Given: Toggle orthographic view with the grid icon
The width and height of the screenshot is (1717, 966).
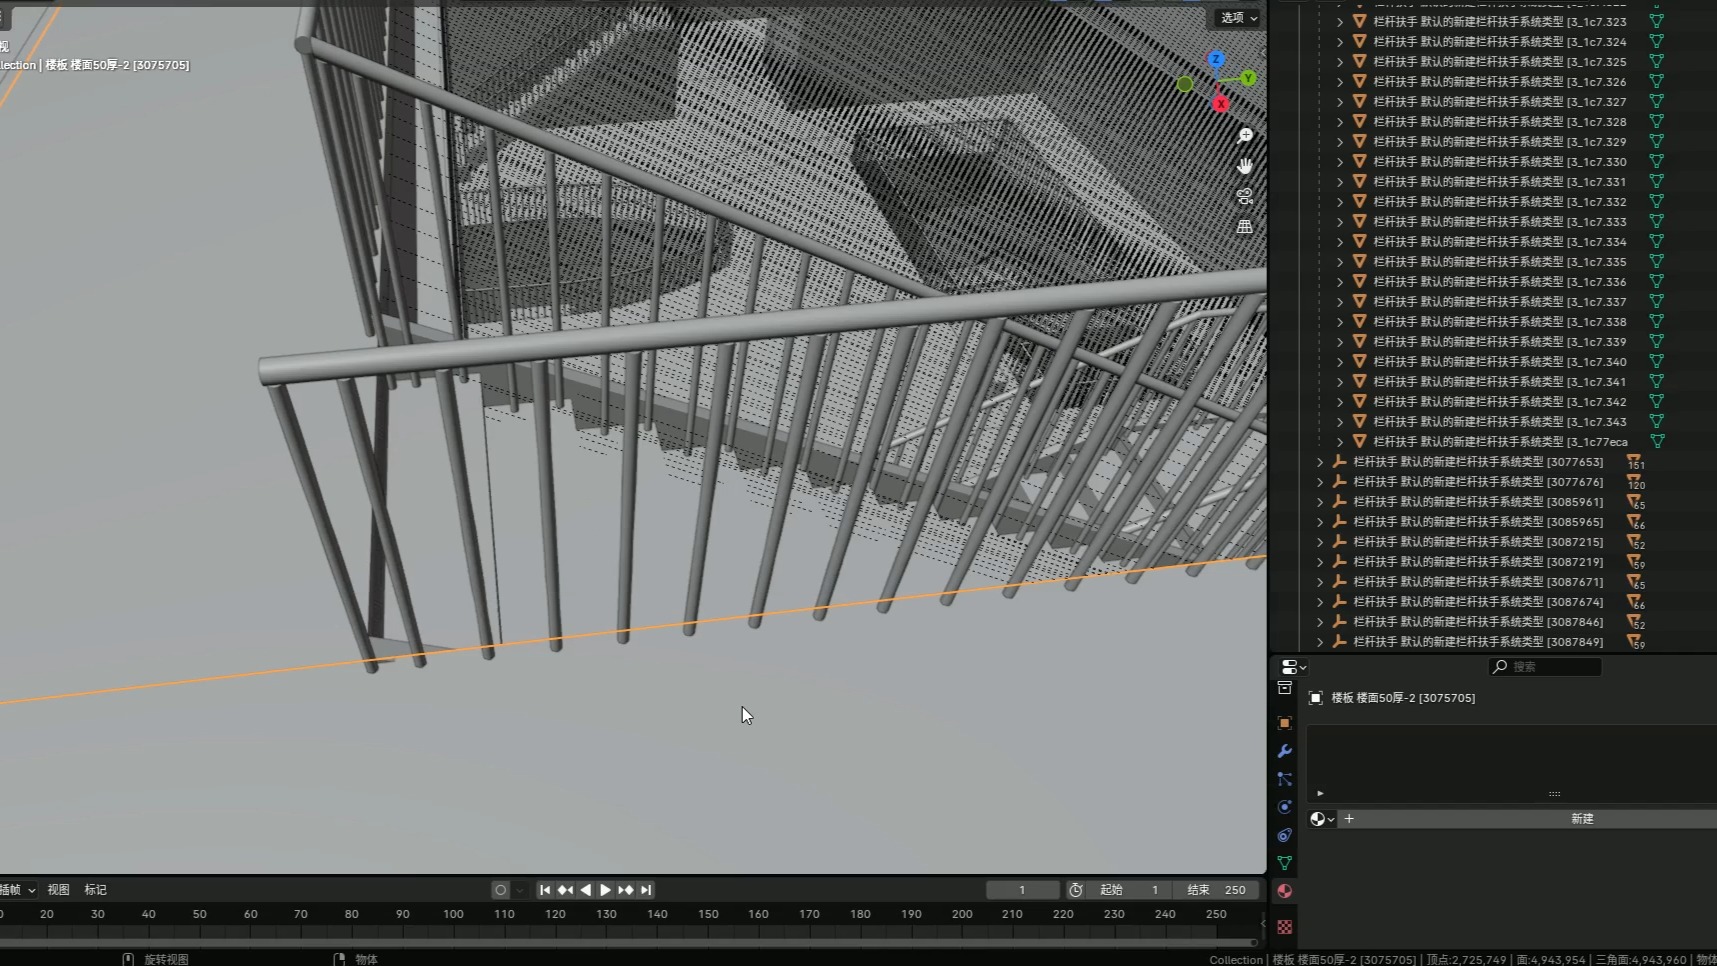Looking at the screenshot, I should click(1245, 226).
